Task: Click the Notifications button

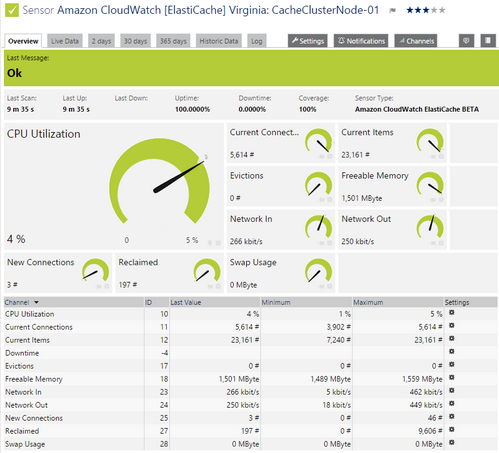Action: (361, 41)
